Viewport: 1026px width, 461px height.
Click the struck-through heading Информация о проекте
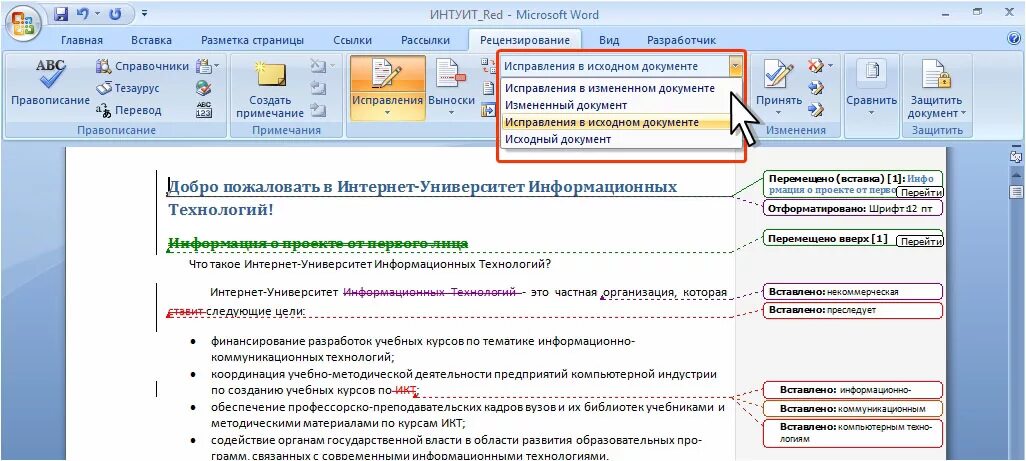coord(318,243)
